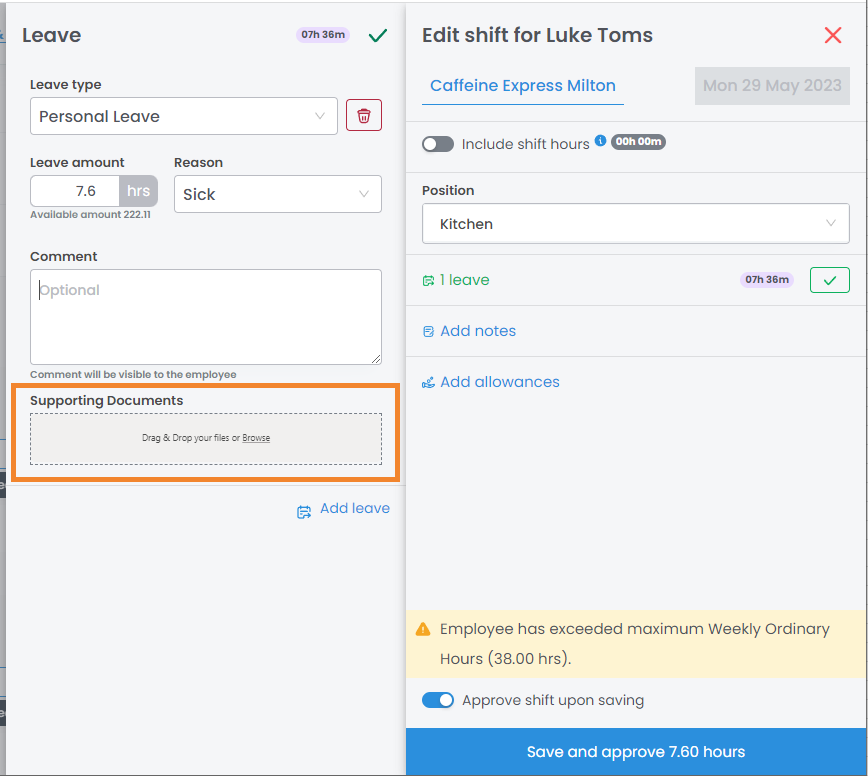The width and height of the screenshot is (868, 776).
Task: Click the allowances icon beside Add allowances
Action: click(428, 382)
